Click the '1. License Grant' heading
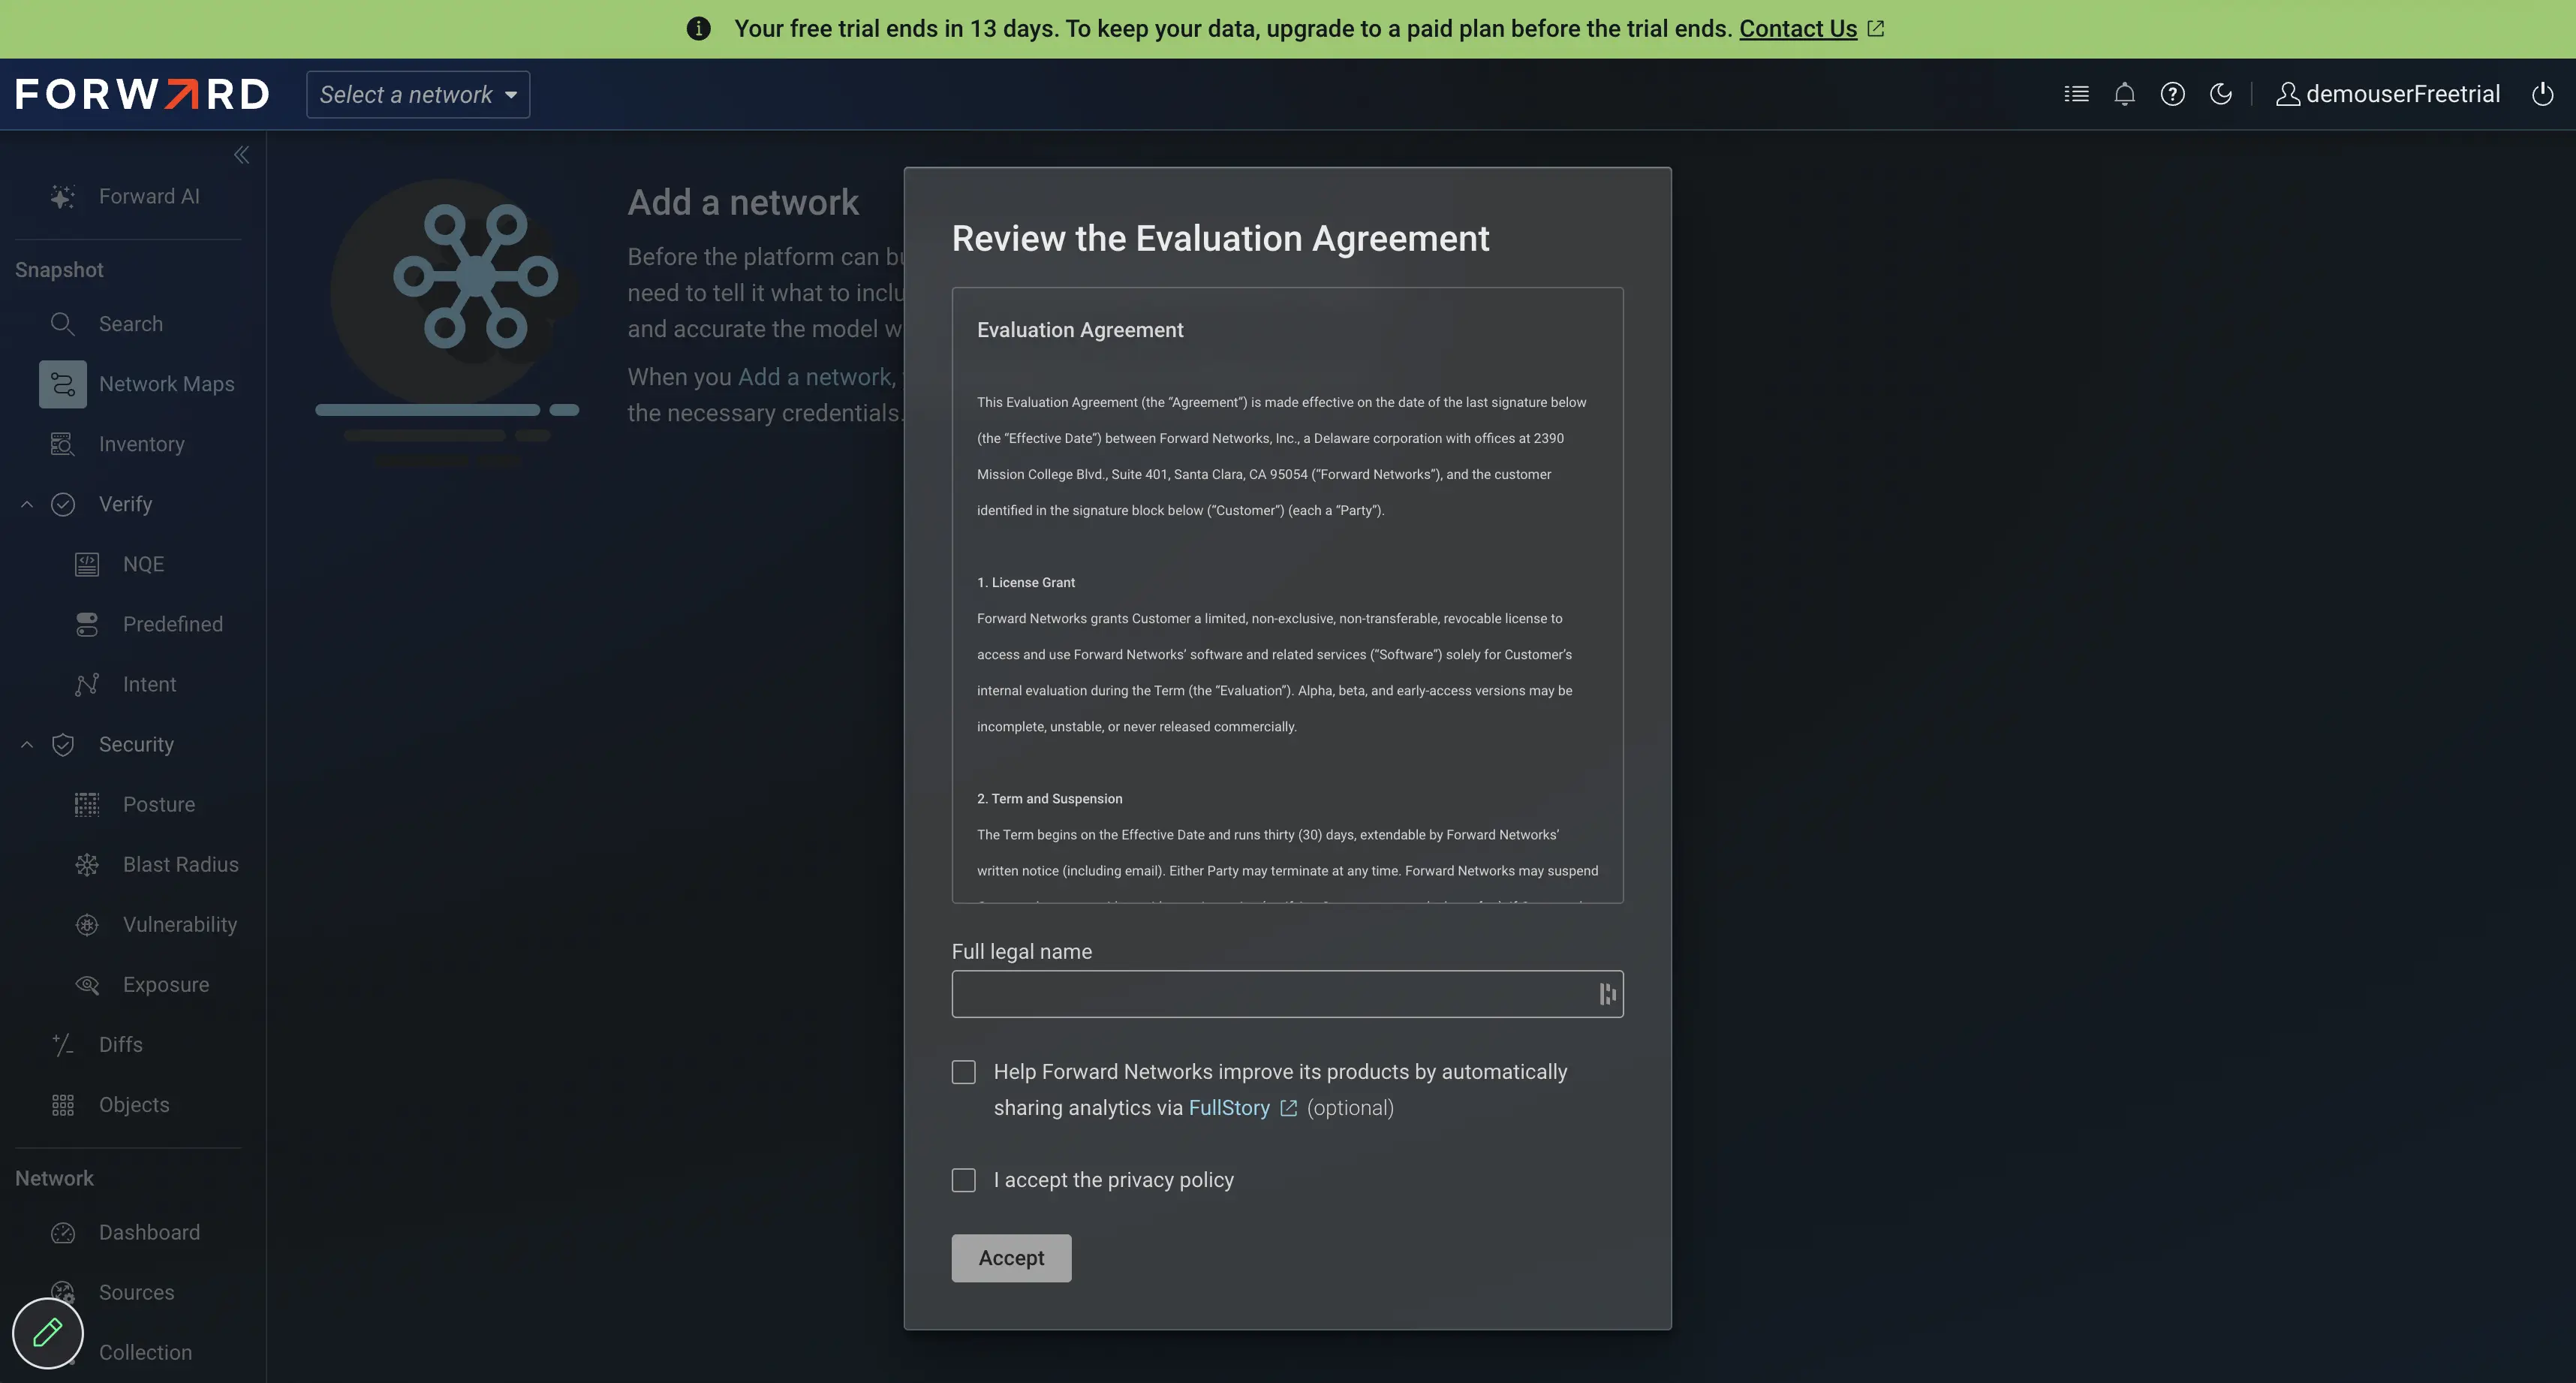2576x1383 pixels. 1026,582
